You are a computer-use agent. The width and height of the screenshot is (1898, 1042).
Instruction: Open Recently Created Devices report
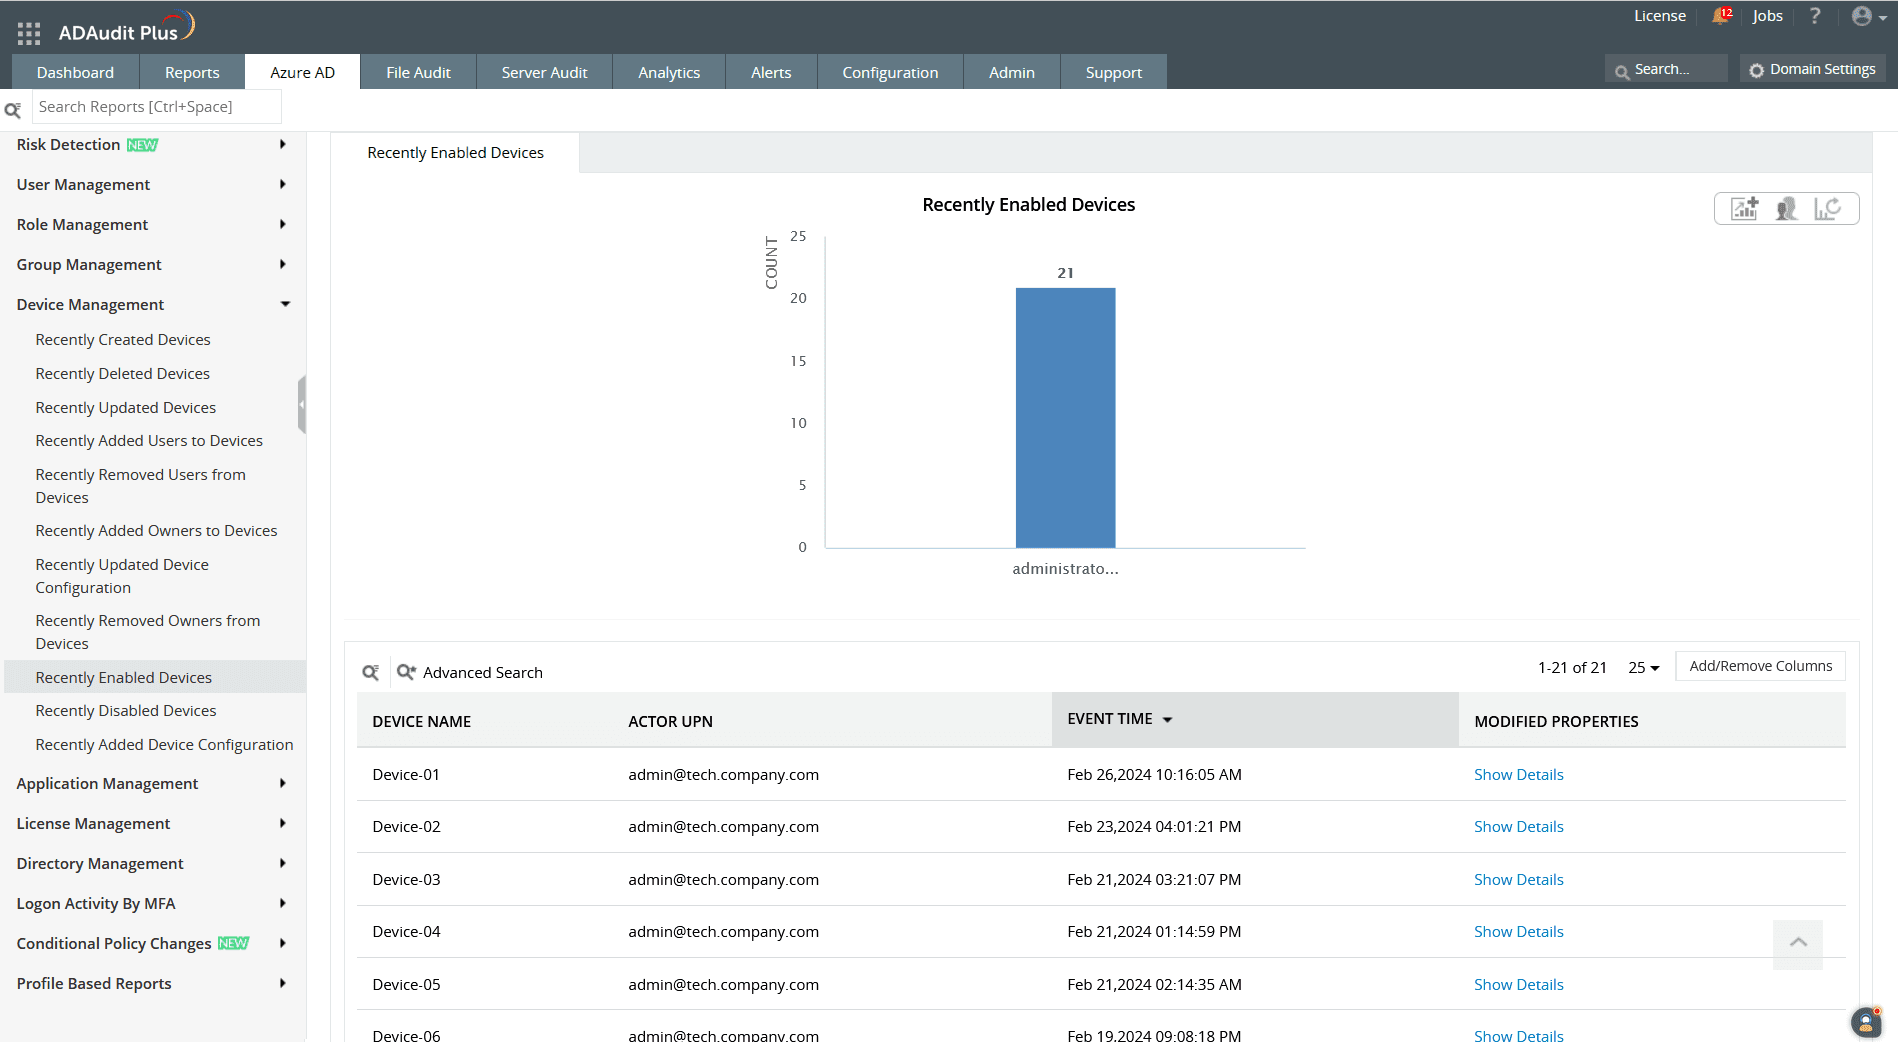(123, 340)
